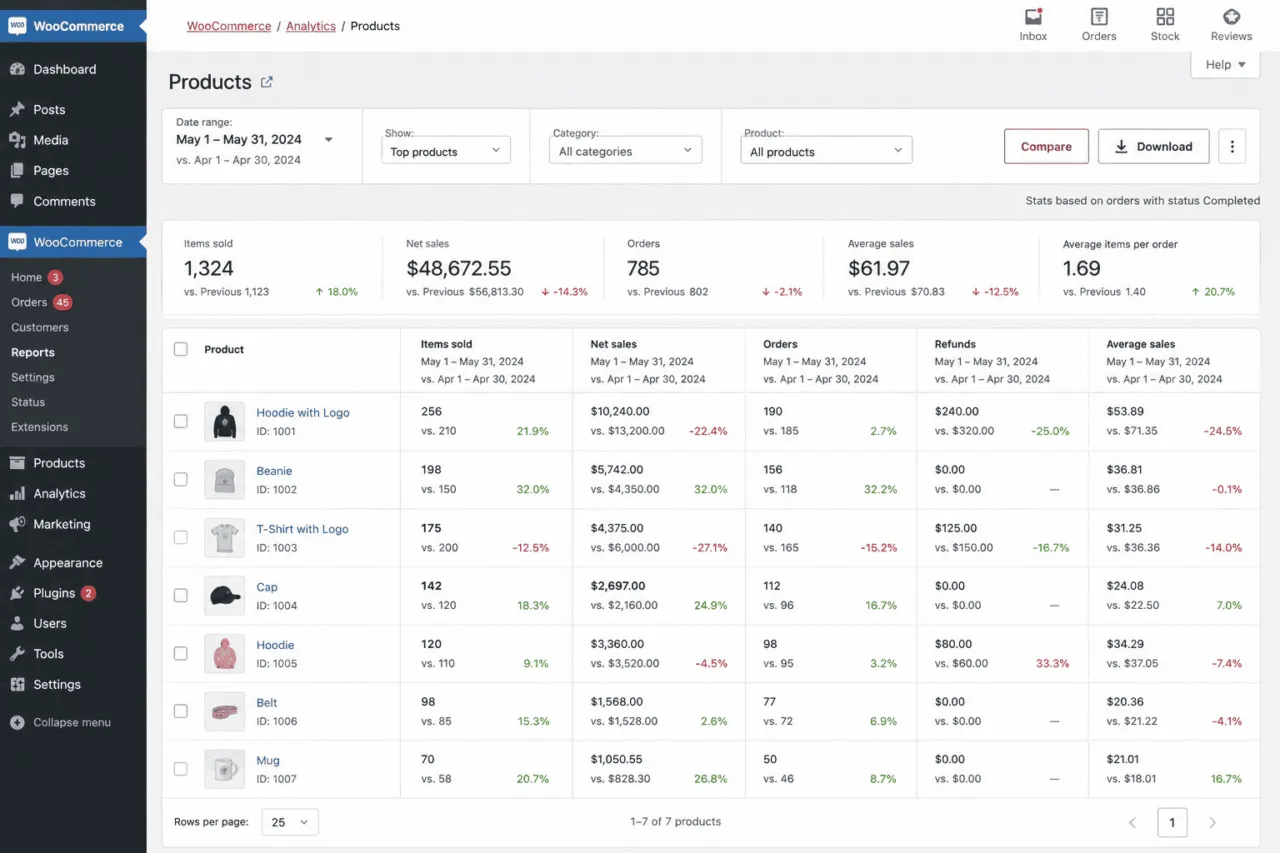The height and width of the screenshot is (853, 1280).
Task: Click the Download button
Action: coord(1153,146)
